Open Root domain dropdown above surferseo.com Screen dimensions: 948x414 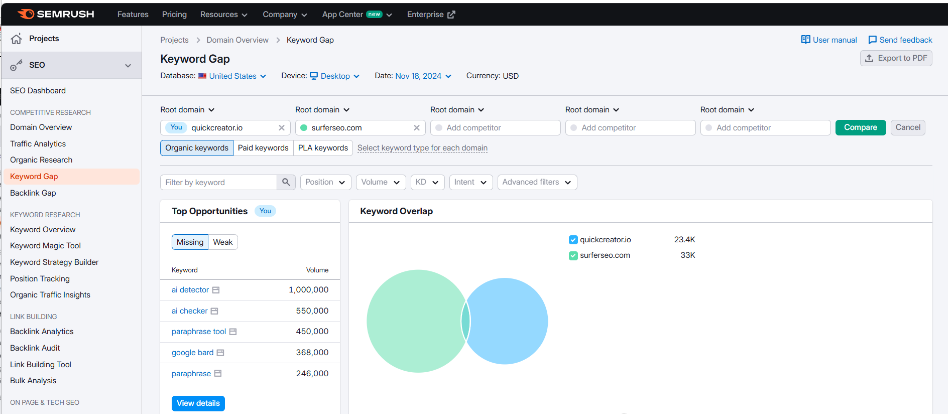tap(323, 110)
